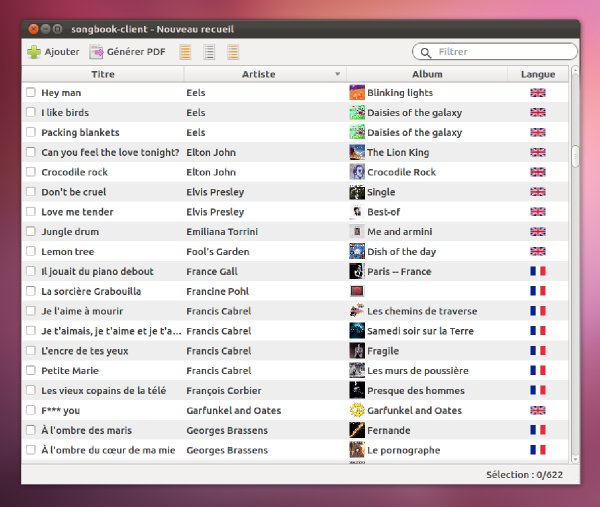Click the magnifier icon in the filter box

(427, 52)
